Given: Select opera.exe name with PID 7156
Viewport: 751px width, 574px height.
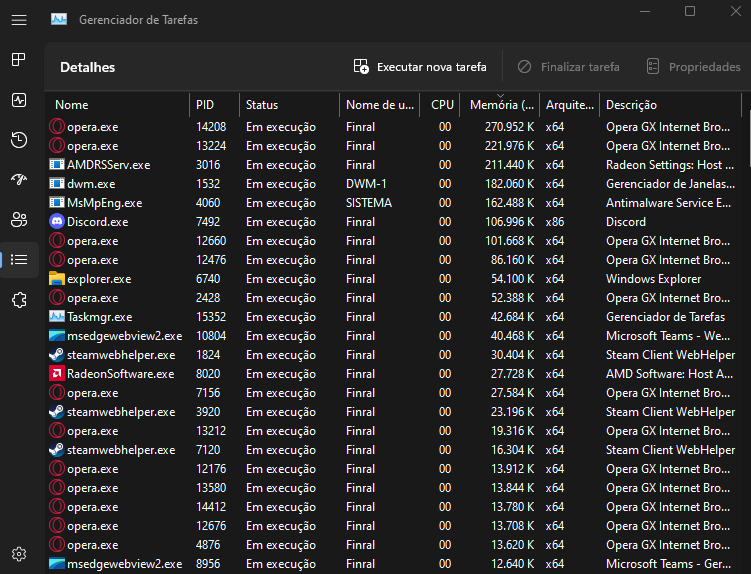Looking at the screenshot, I should click(x=92, y=392).
